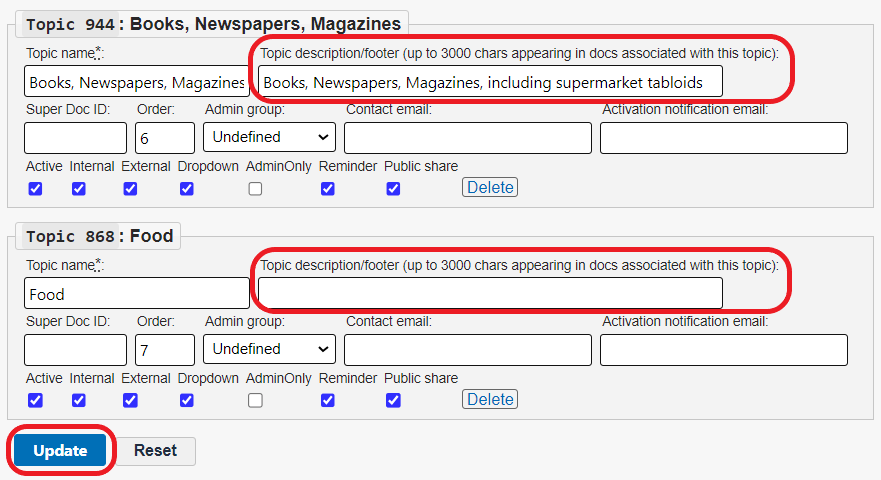This screenshot has width=881, height=480.
Task: Toggle Active checkbox for Food topic
Action: point(35,400)
